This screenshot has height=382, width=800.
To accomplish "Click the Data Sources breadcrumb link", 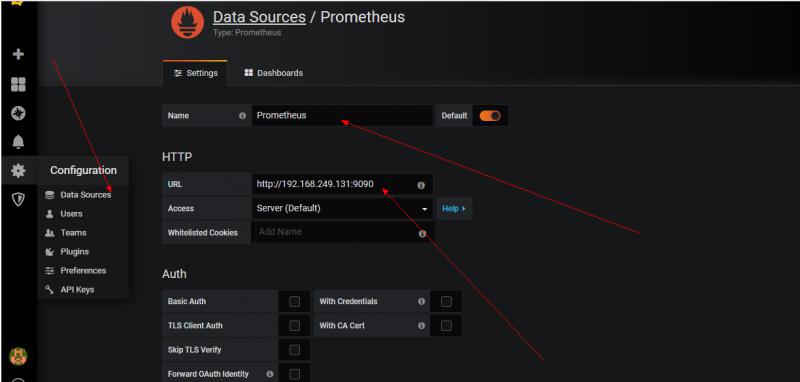I will 259,17.
